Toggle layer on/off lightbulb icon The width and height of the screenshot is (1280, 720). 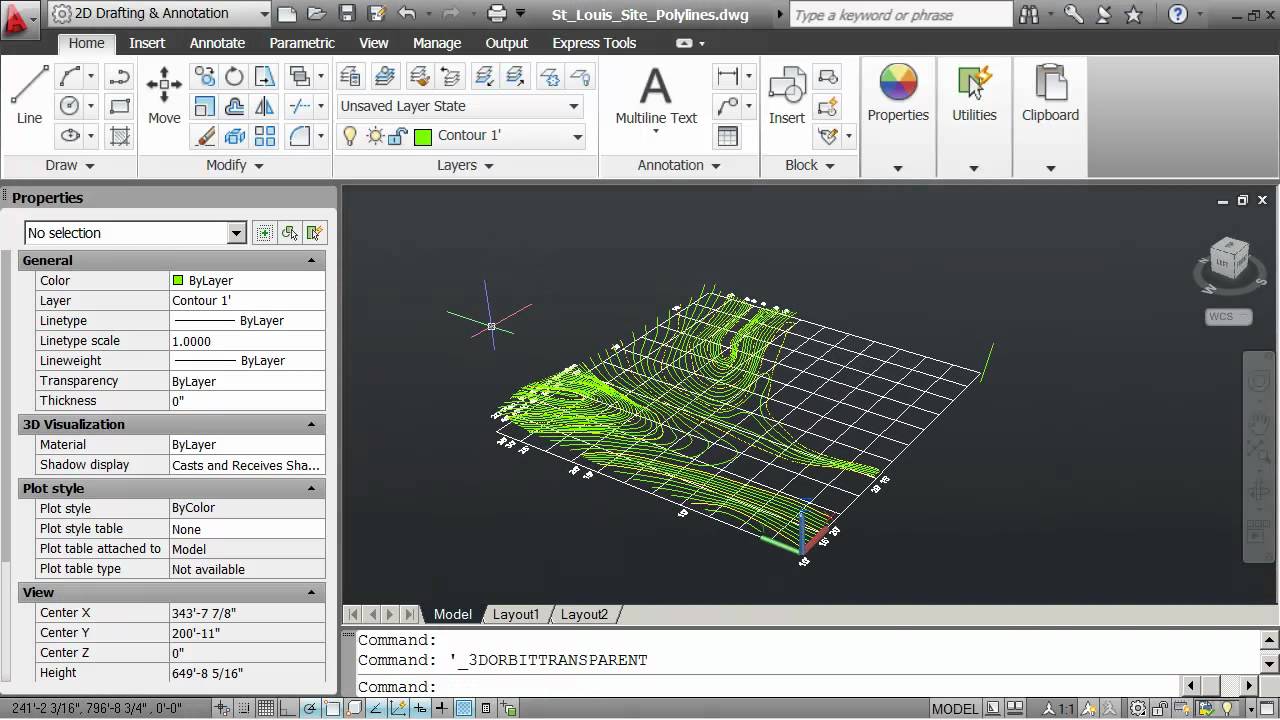pos(350,136)
